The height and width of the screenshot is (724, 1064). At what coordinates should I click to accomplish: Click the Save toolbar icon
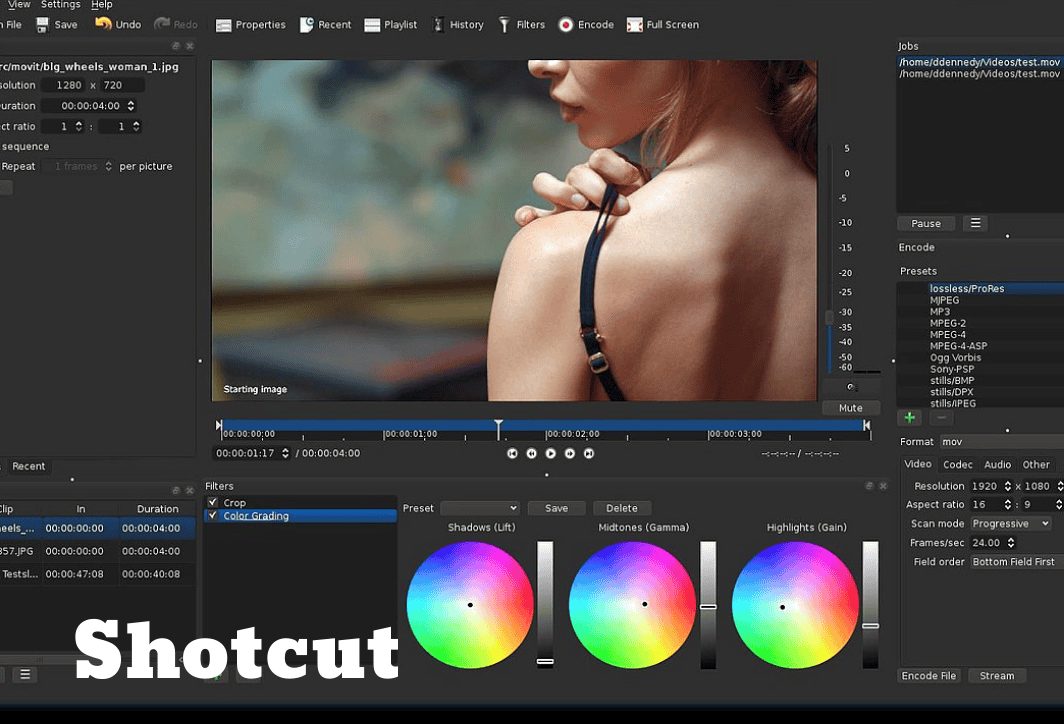tap(43, 24)
